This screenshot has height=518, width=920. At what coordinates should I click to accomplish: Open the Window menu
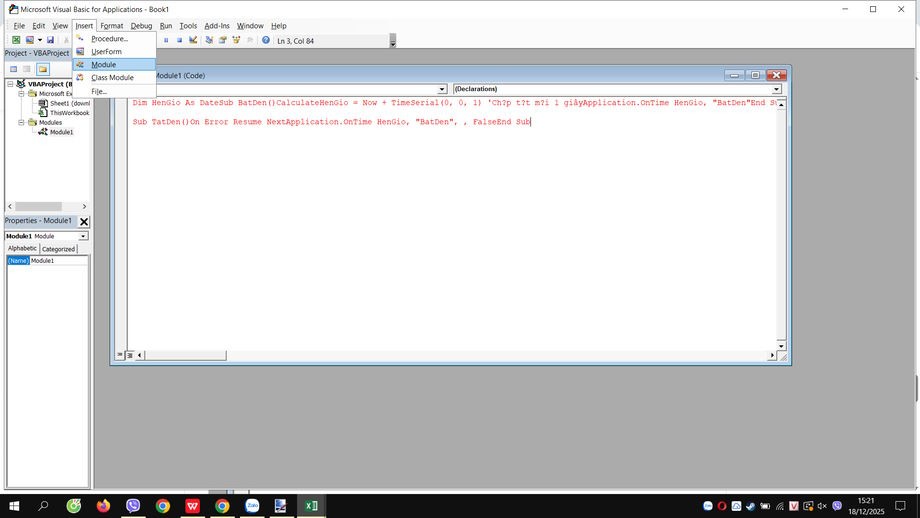250,26
